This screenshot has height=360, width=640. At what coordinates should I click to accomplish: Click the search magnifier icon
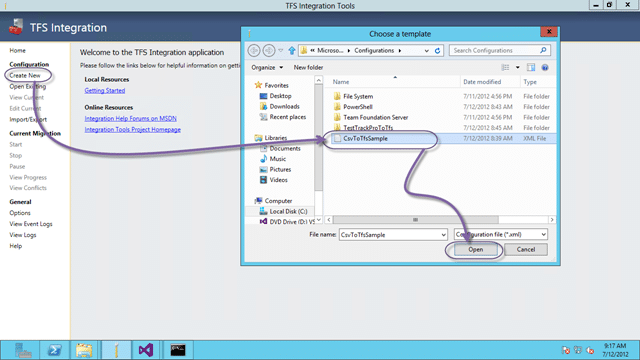pos(543,50)
